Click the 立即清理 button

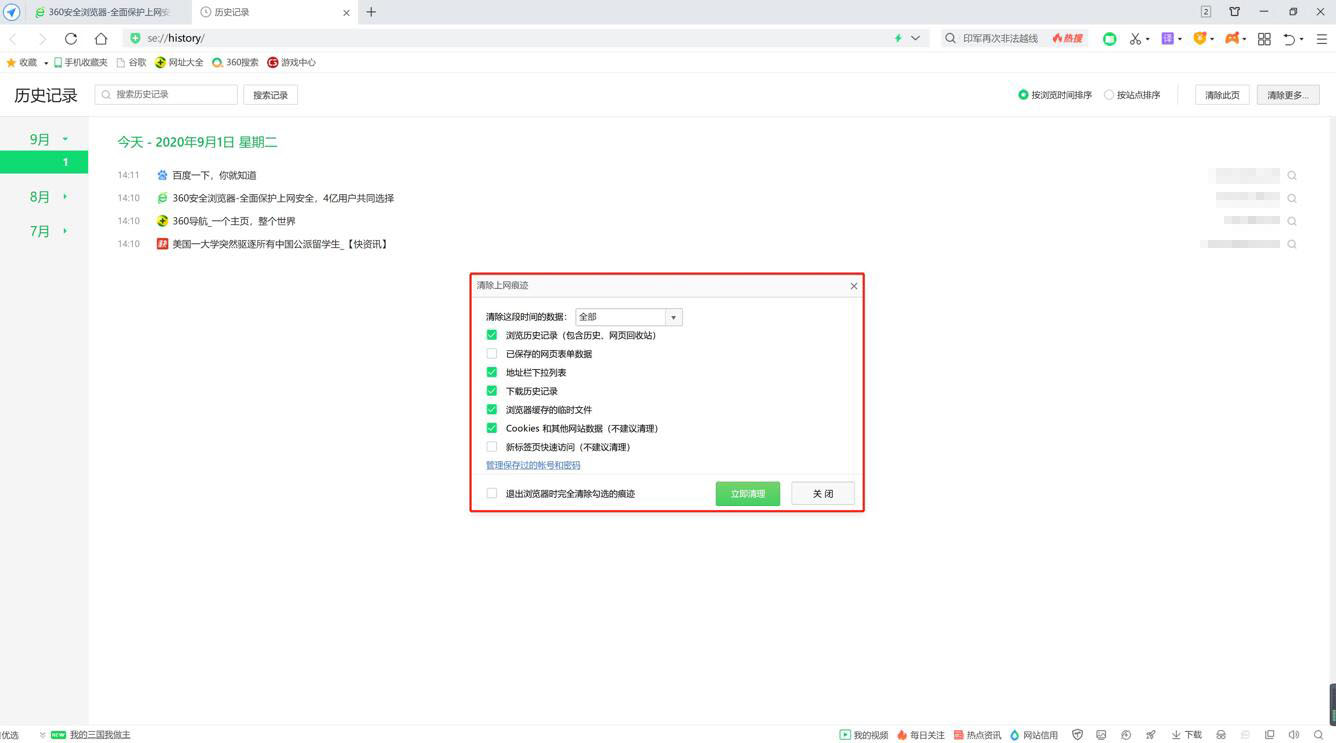(x=747, y=493)
